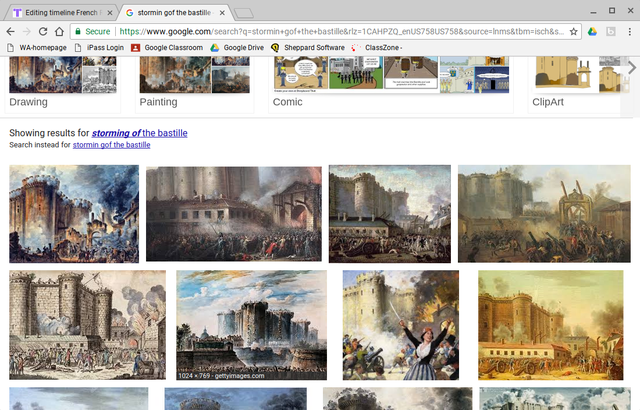Open the Sheppard Software bookmark
The width and height of the screenshot is (640, 410).
click(308, 48)
